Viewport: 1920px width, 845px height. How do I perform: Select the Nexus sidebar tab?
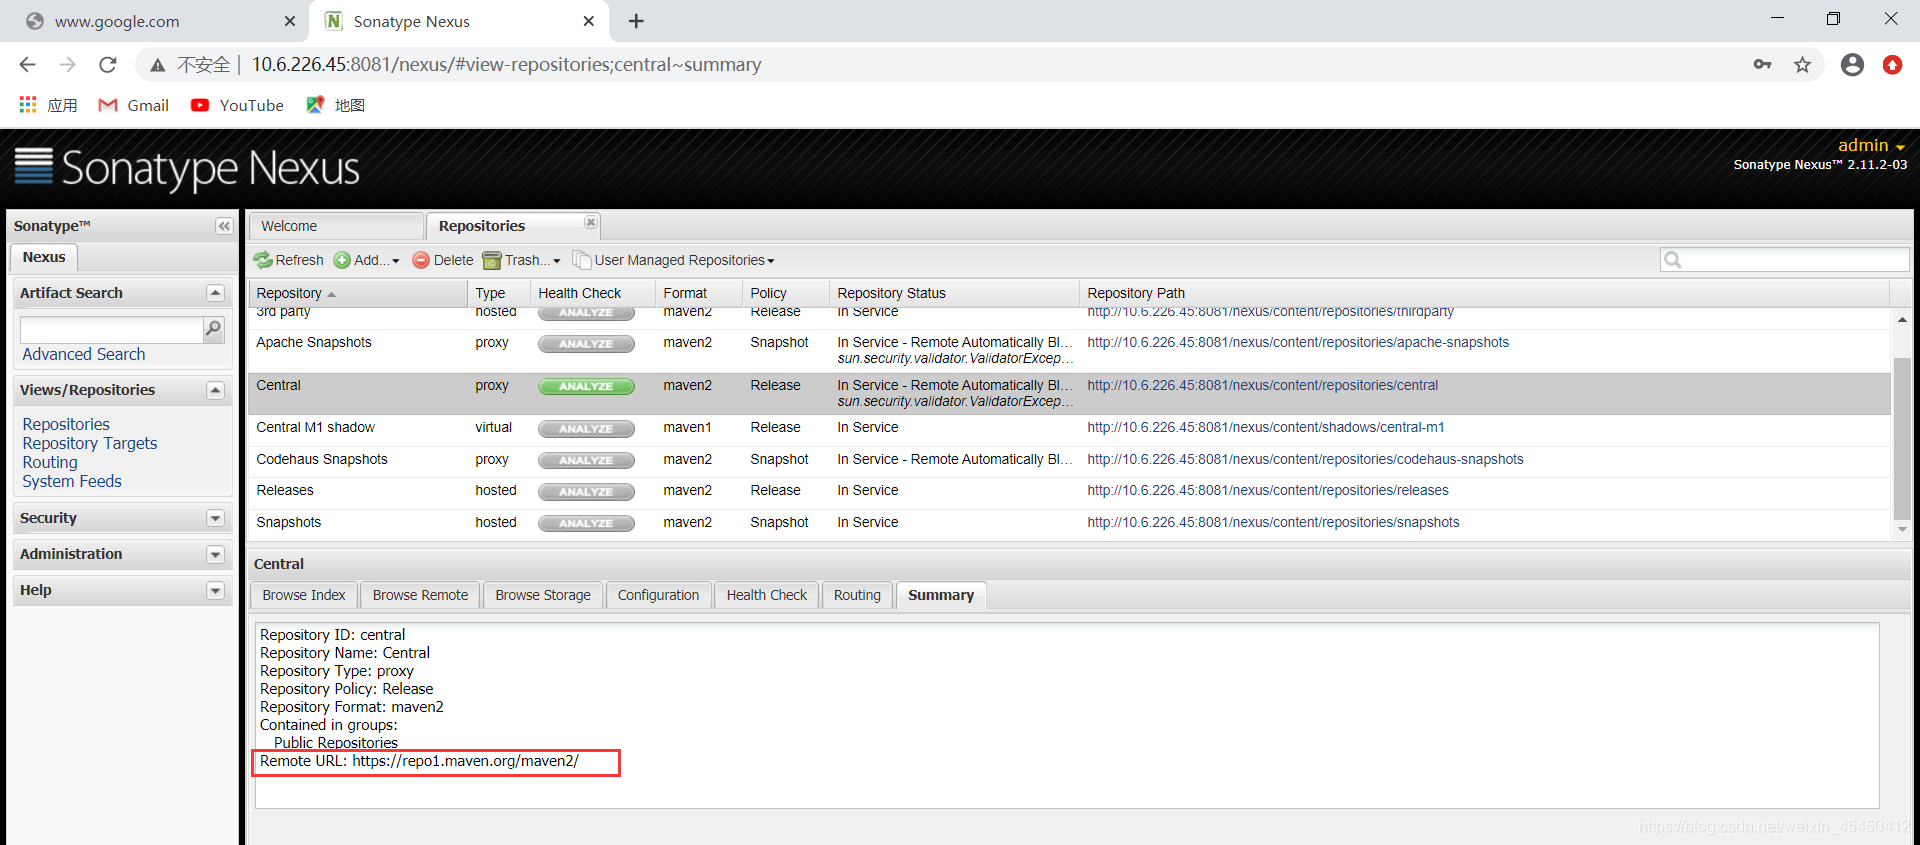(x=44, y=257)
